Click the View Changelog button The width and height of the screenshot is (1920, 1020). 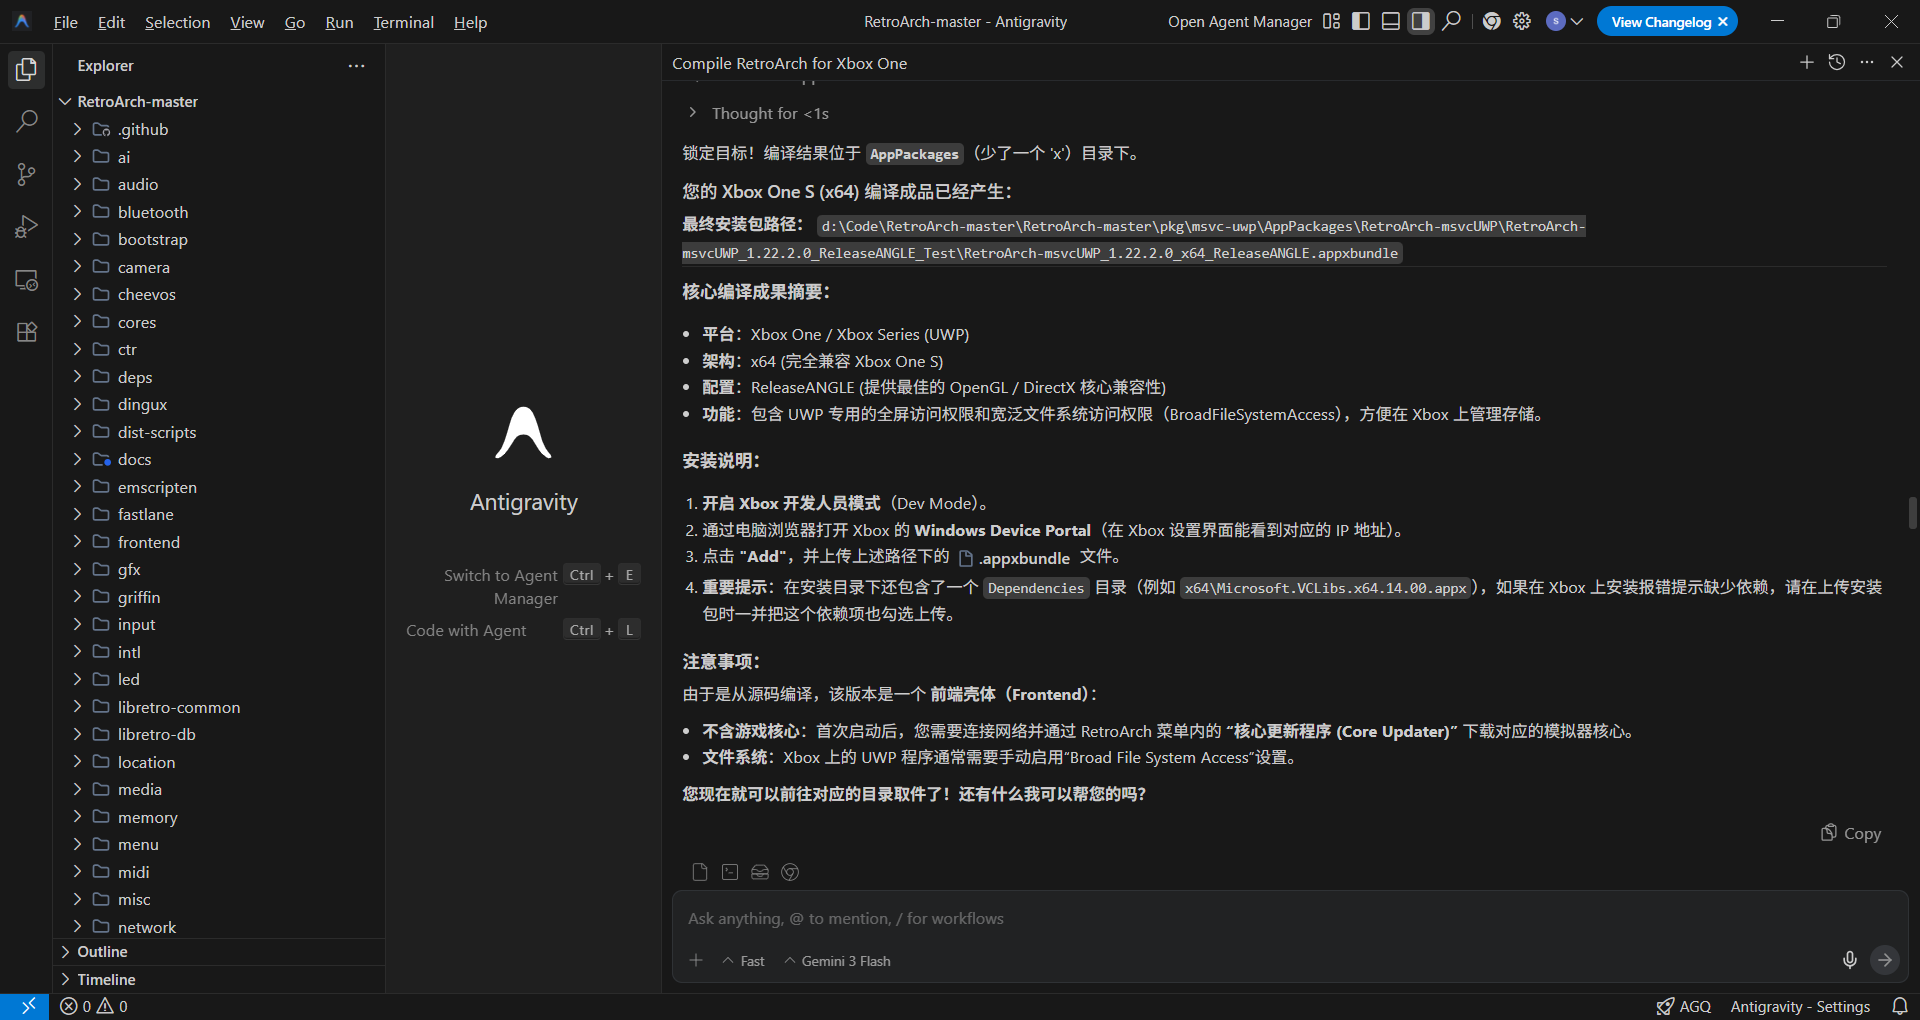[1660, 22]
